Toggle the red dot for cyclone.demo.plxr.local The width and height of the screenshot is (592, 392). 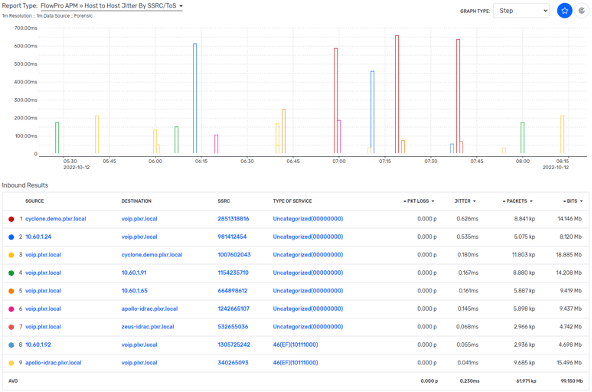11,219
